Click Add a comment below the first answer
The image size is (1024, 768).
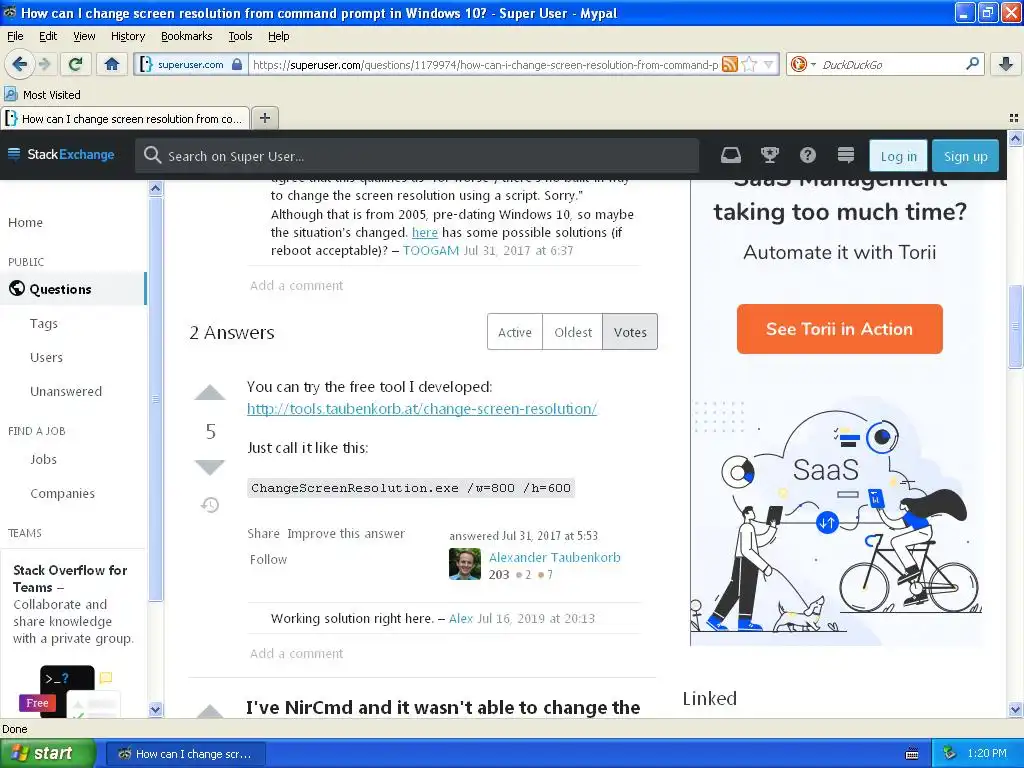(x=296, y=653)
